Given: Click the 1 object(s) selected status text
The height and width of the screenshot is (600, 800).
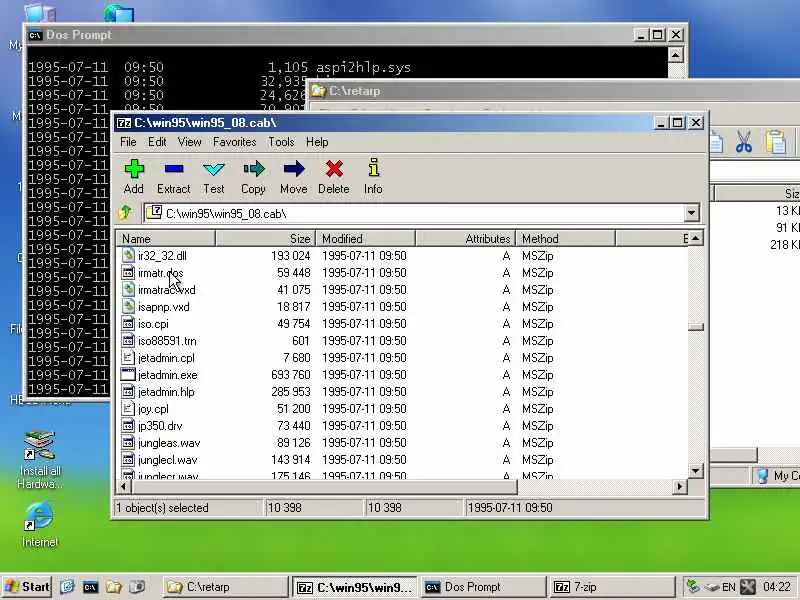Looking at the screenshot, I should 162,508.
